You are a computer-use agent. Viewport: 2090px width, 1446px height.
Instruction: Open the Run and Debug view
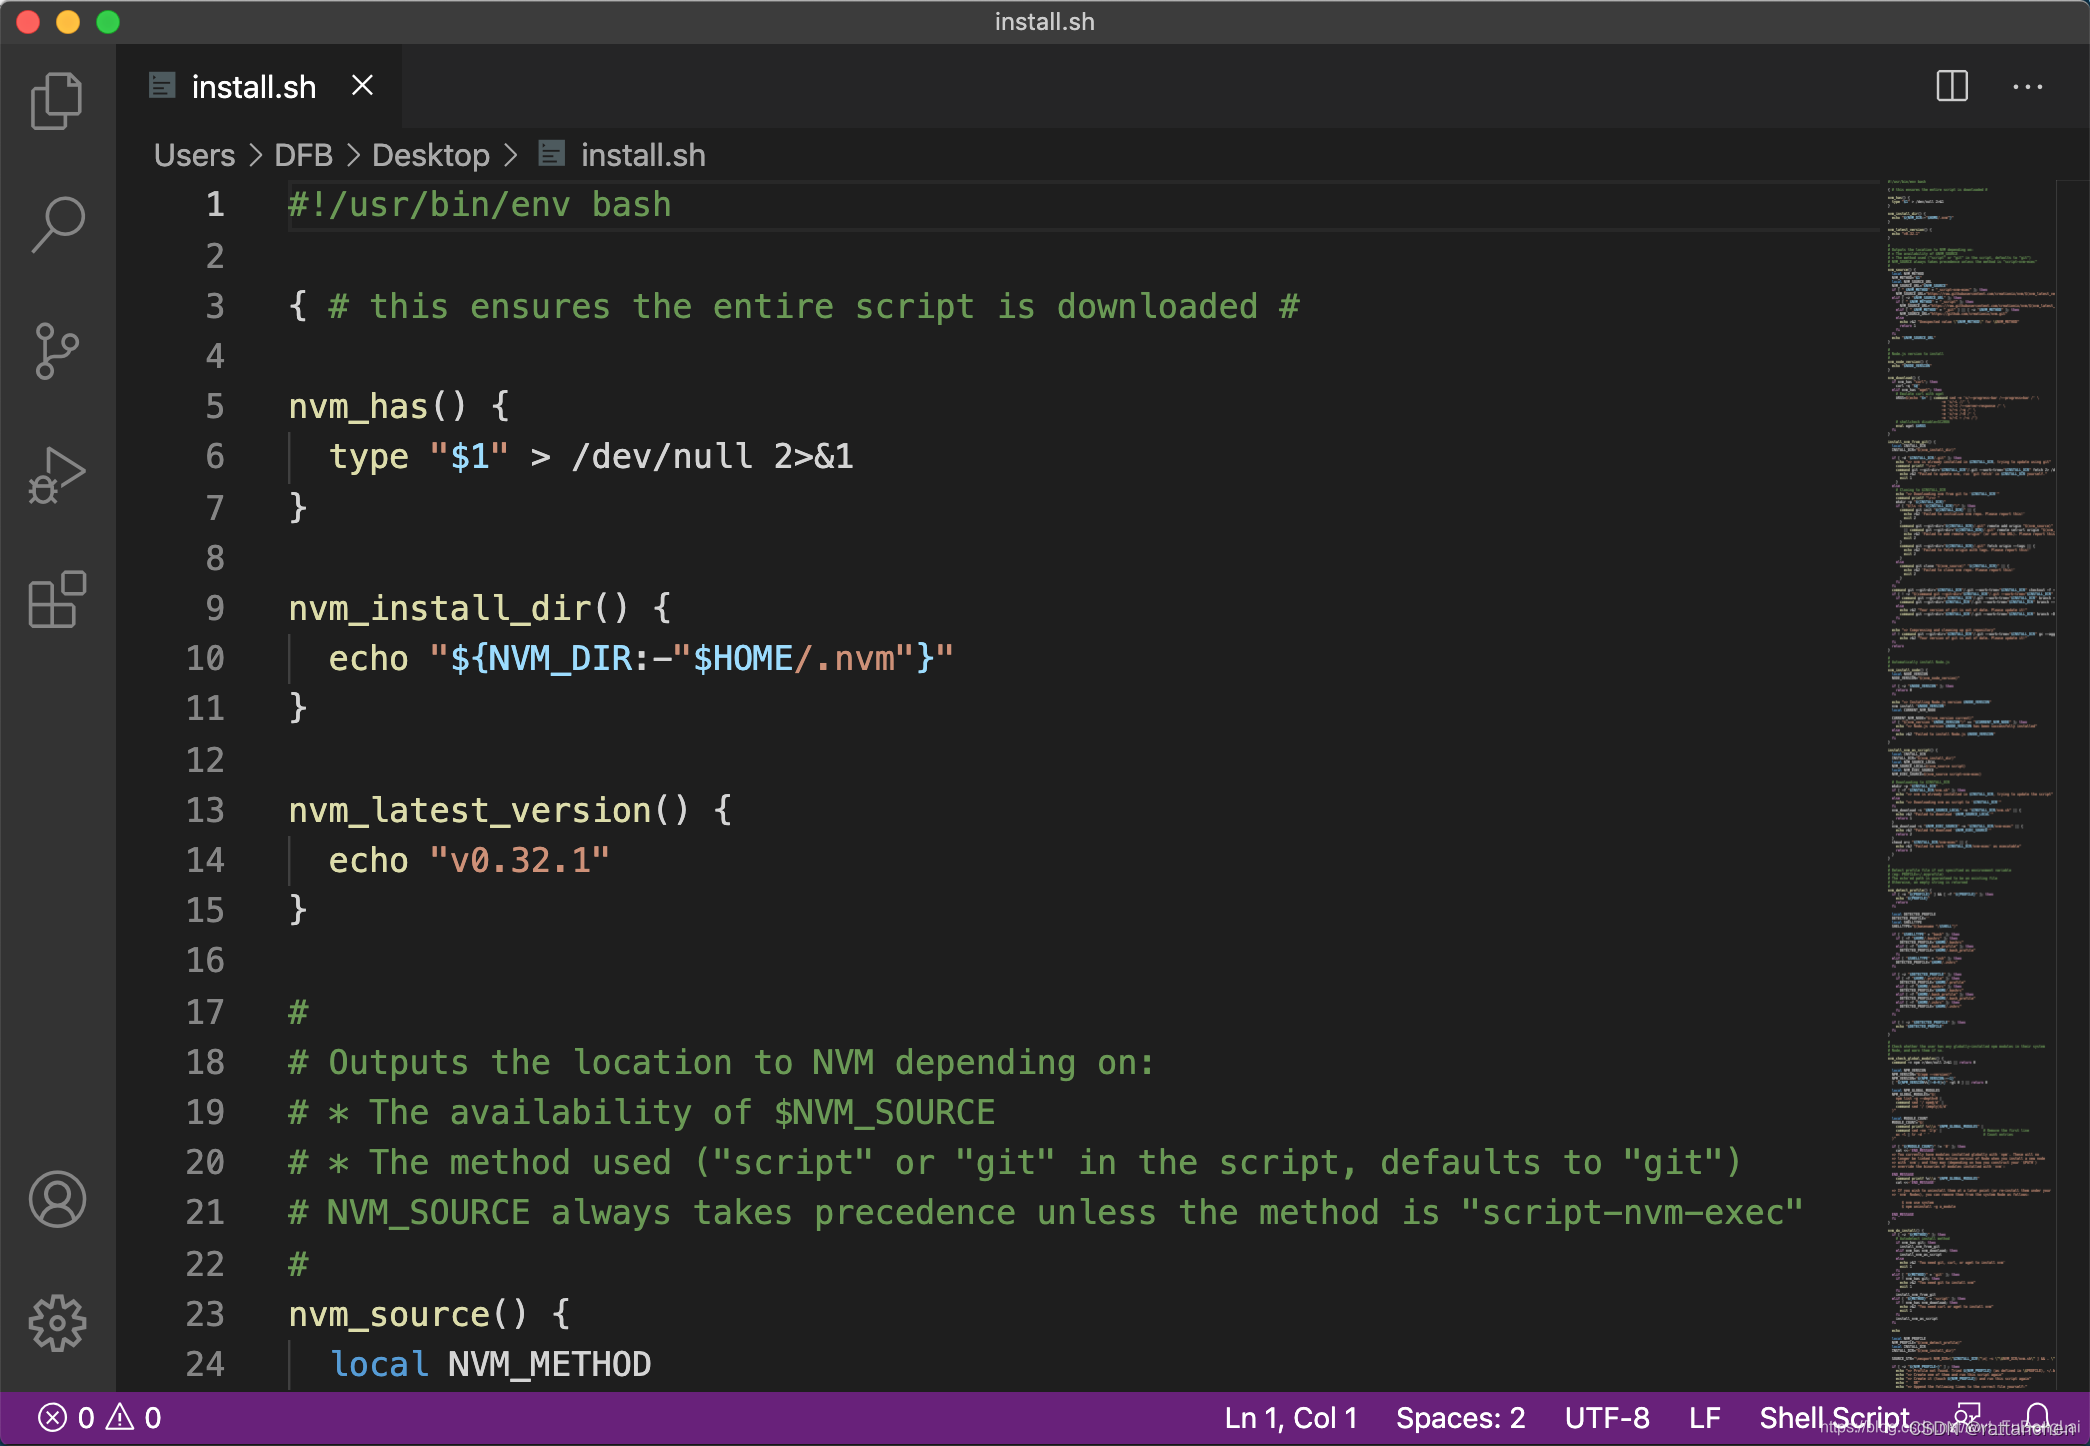[57, 476]
